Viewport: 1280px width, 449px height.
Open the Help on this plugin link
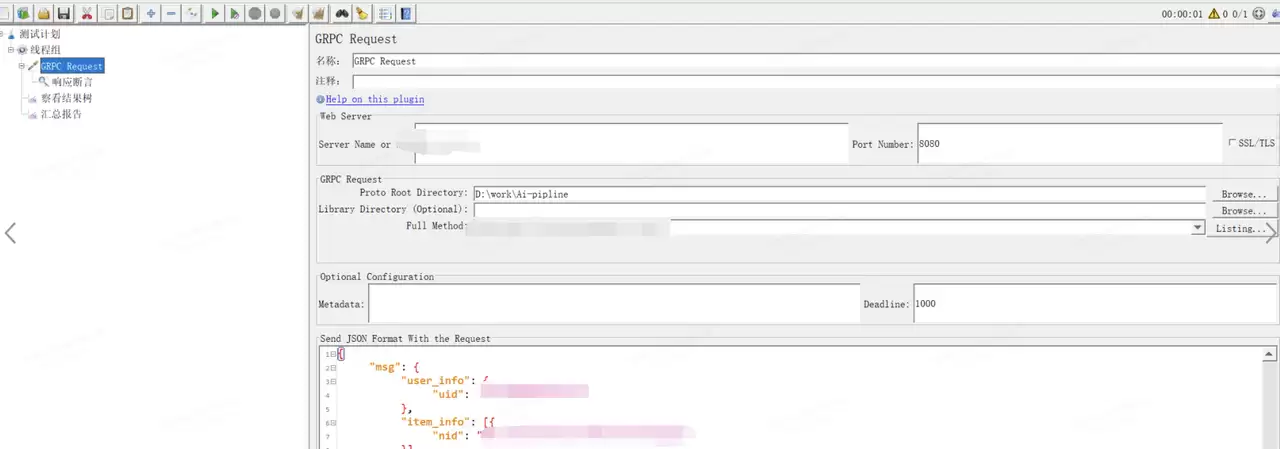[x=375, y=99]
